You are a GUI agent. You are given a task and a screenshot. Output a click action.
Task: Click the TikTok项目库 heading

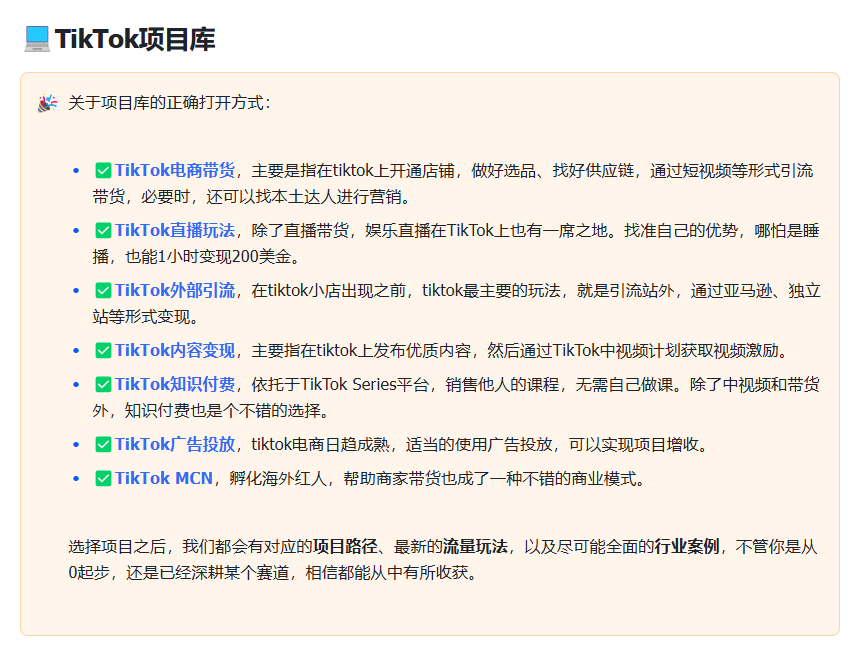[135, 39]
